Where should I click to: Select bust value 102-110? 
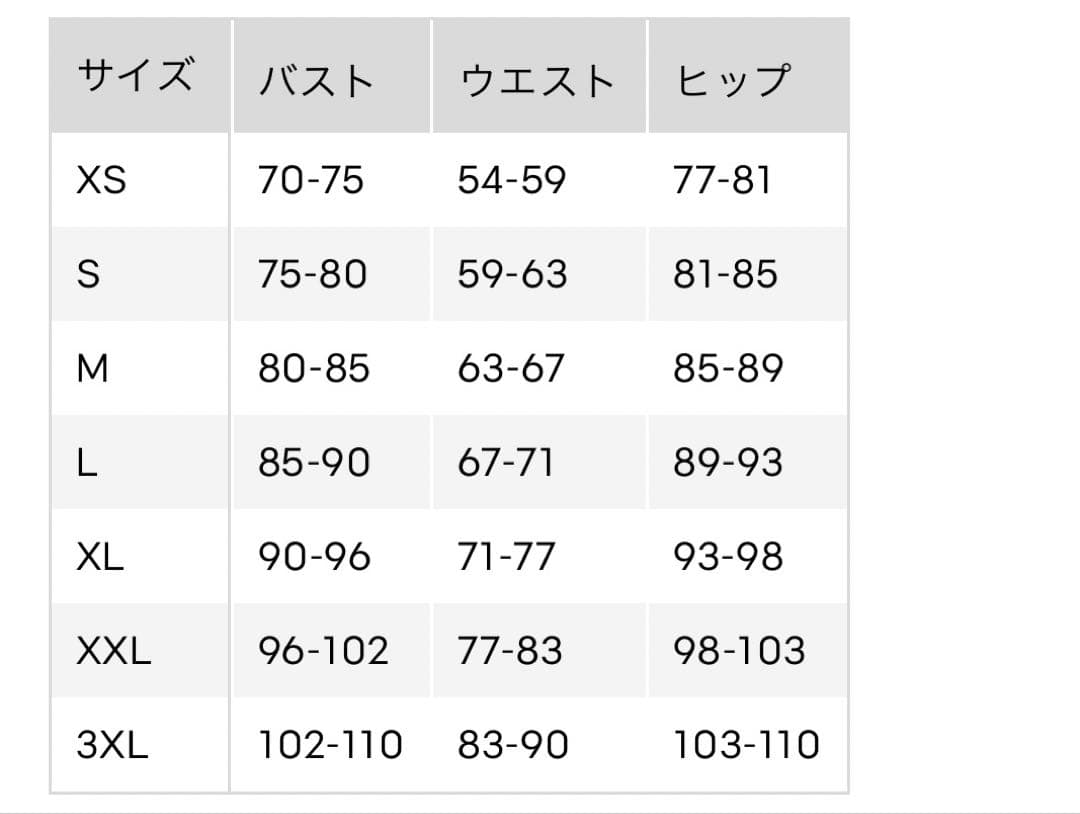[331, 745]
